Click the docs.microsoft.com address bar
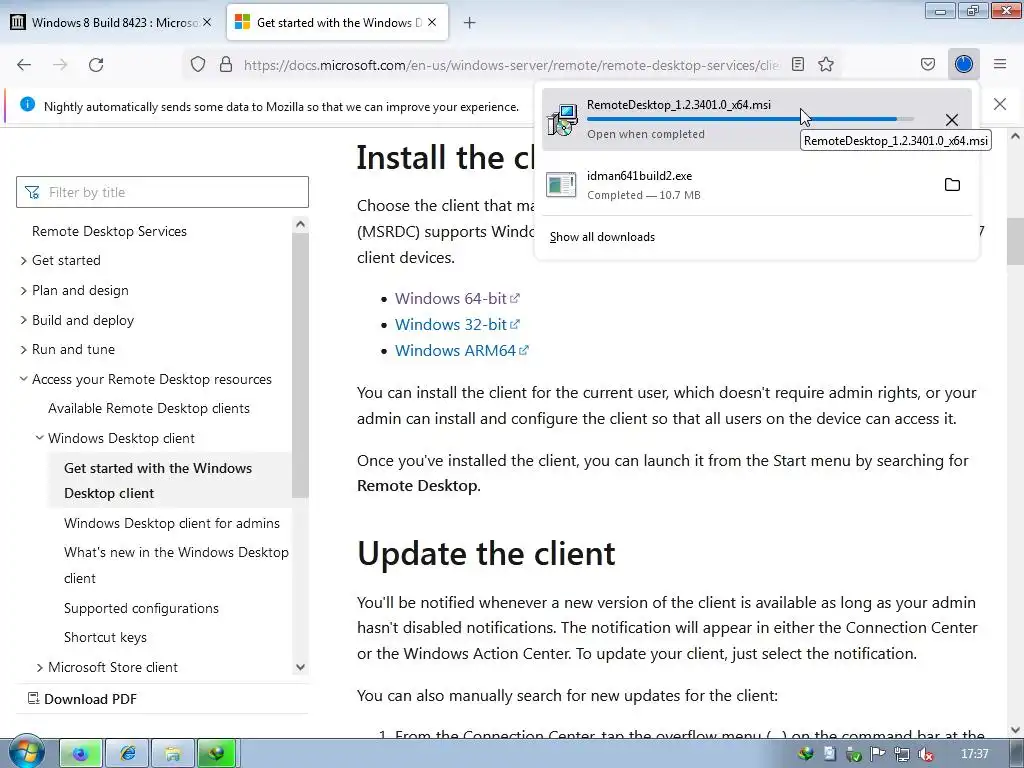This screenshot has height=768, width=1024. 511,65
